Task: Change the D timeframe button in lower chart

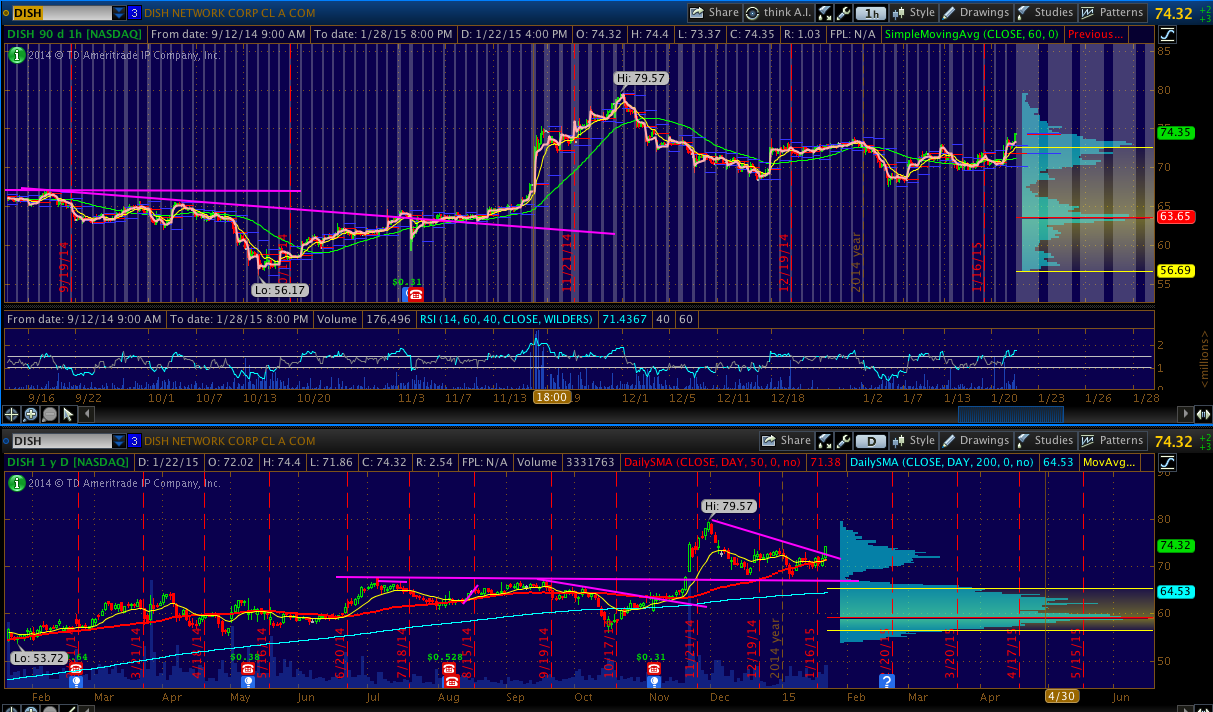Action: click(872, 440)
